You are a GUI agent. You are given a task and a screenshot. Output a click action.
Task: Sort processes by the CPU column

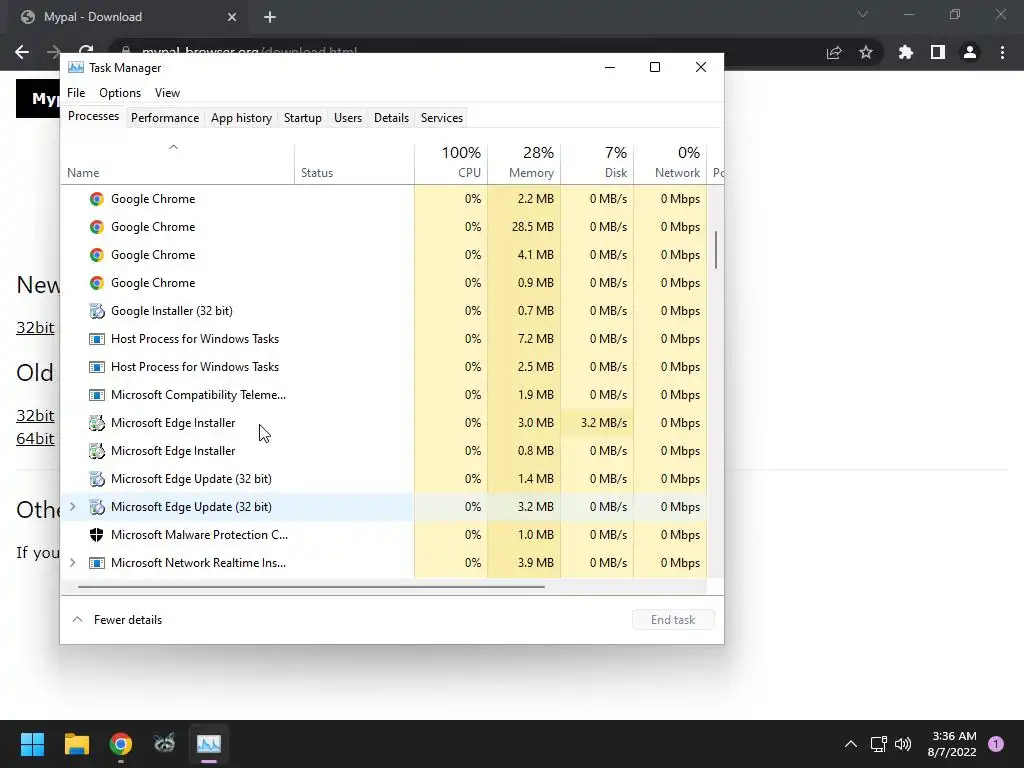click(451, 162)
